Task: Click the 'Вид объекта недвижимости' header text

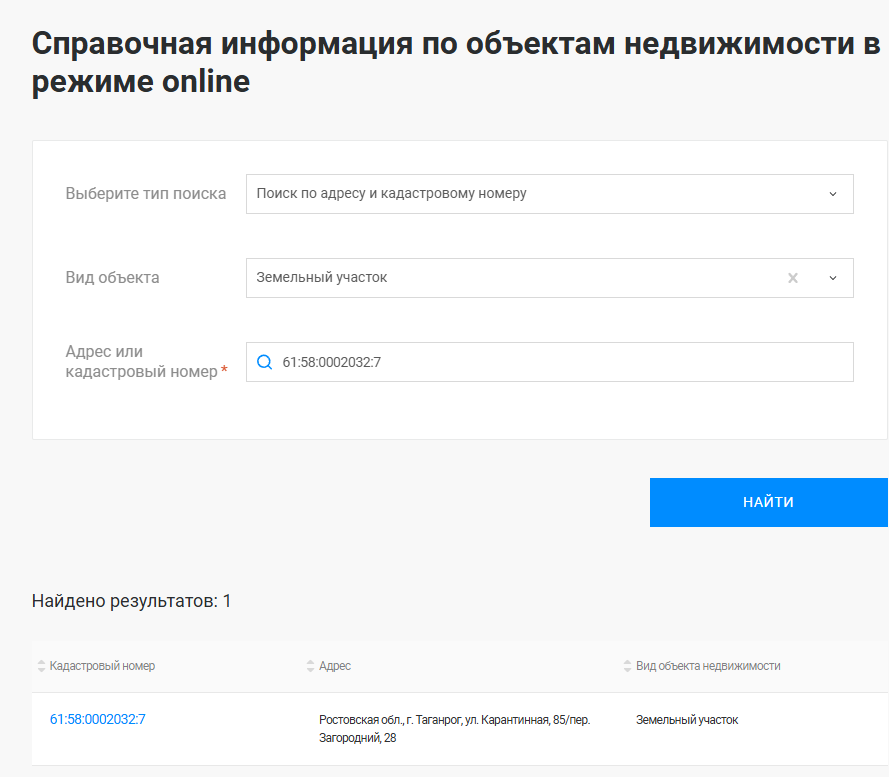Action: coord(708,666)
